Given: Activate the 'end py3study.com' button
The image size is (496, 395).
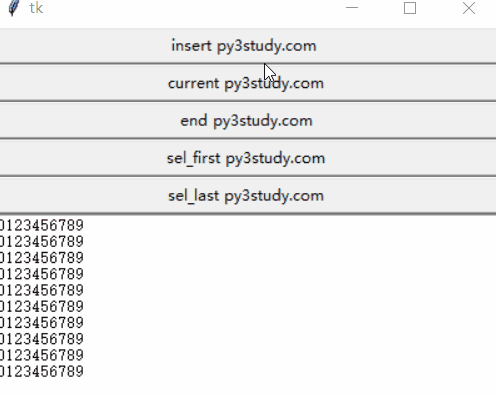Looking at the screenshot, I should pyautogui.click(x=248, y=121).
